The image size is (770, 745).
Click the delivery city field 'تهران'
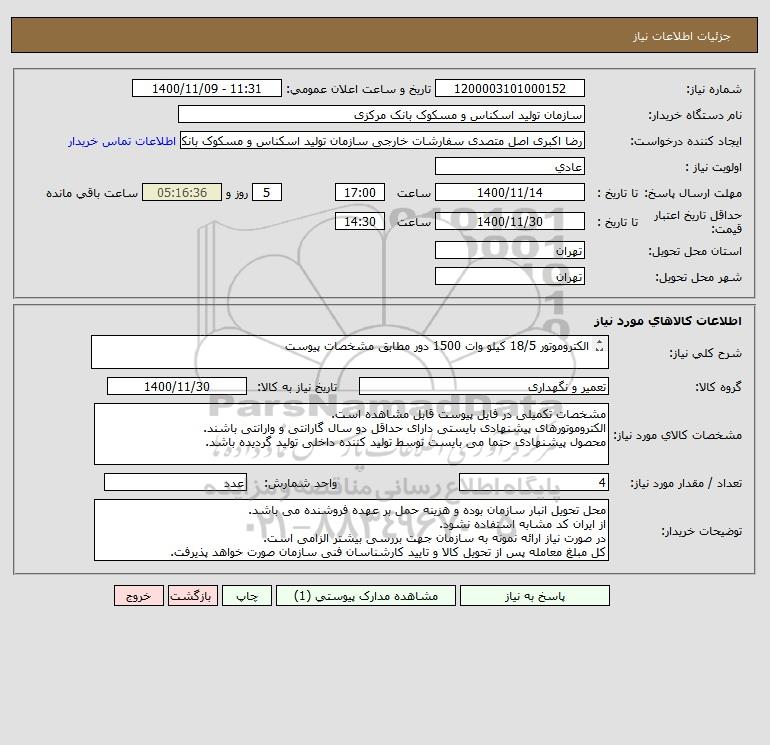(x=510, y=276)
